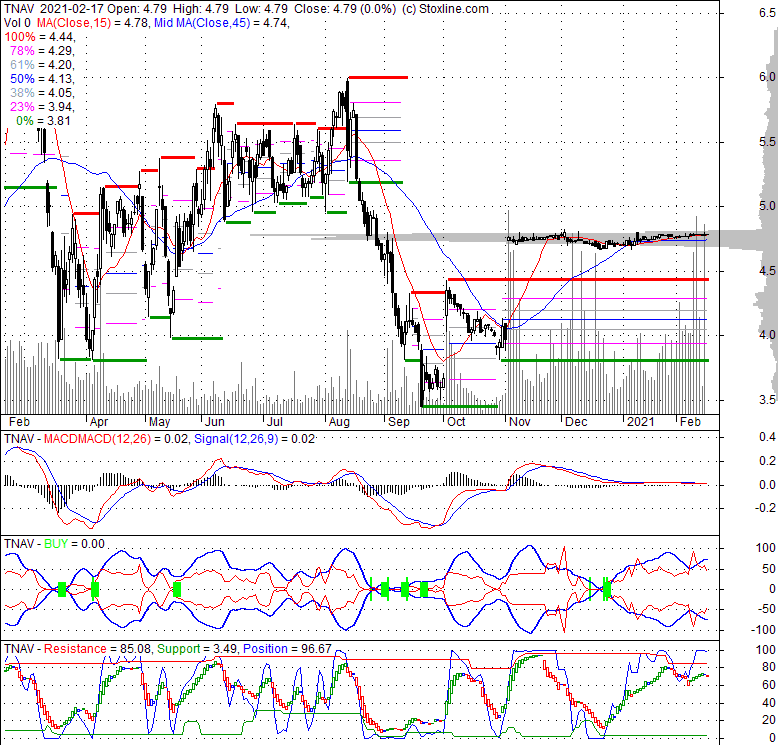Click the 'Mid MA(Close,45)' legend label

[x=201, y=23]
